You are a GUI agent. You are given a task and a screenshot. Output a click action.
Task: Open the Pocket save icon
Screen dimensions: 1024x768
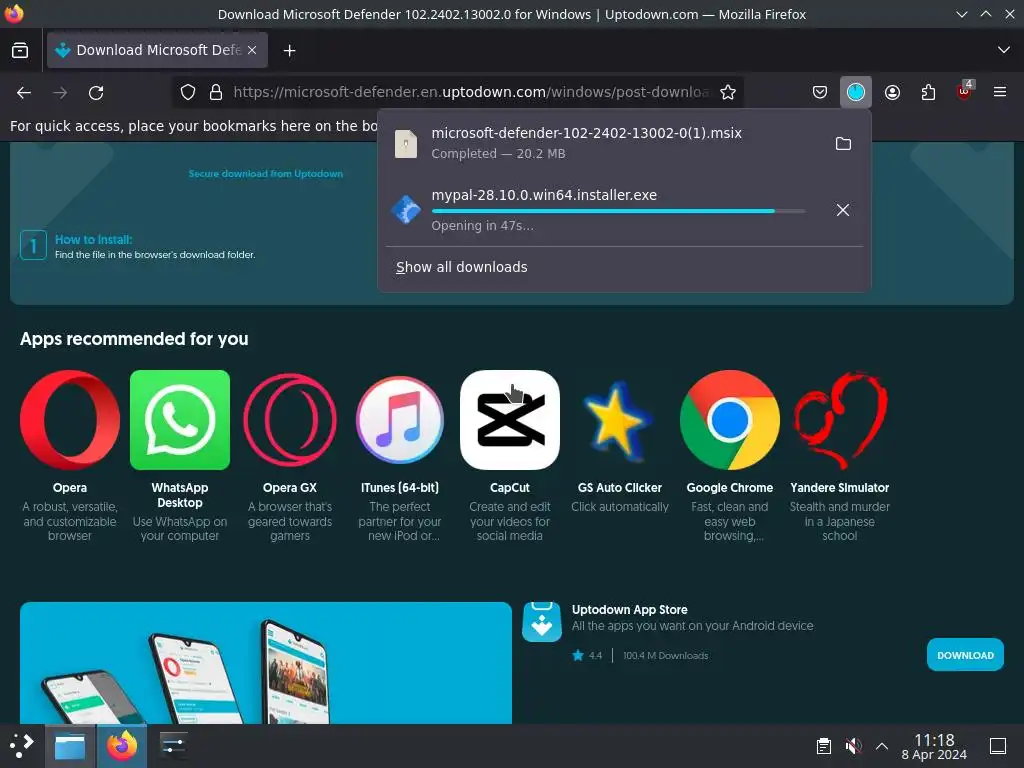[x=820, y=92]
